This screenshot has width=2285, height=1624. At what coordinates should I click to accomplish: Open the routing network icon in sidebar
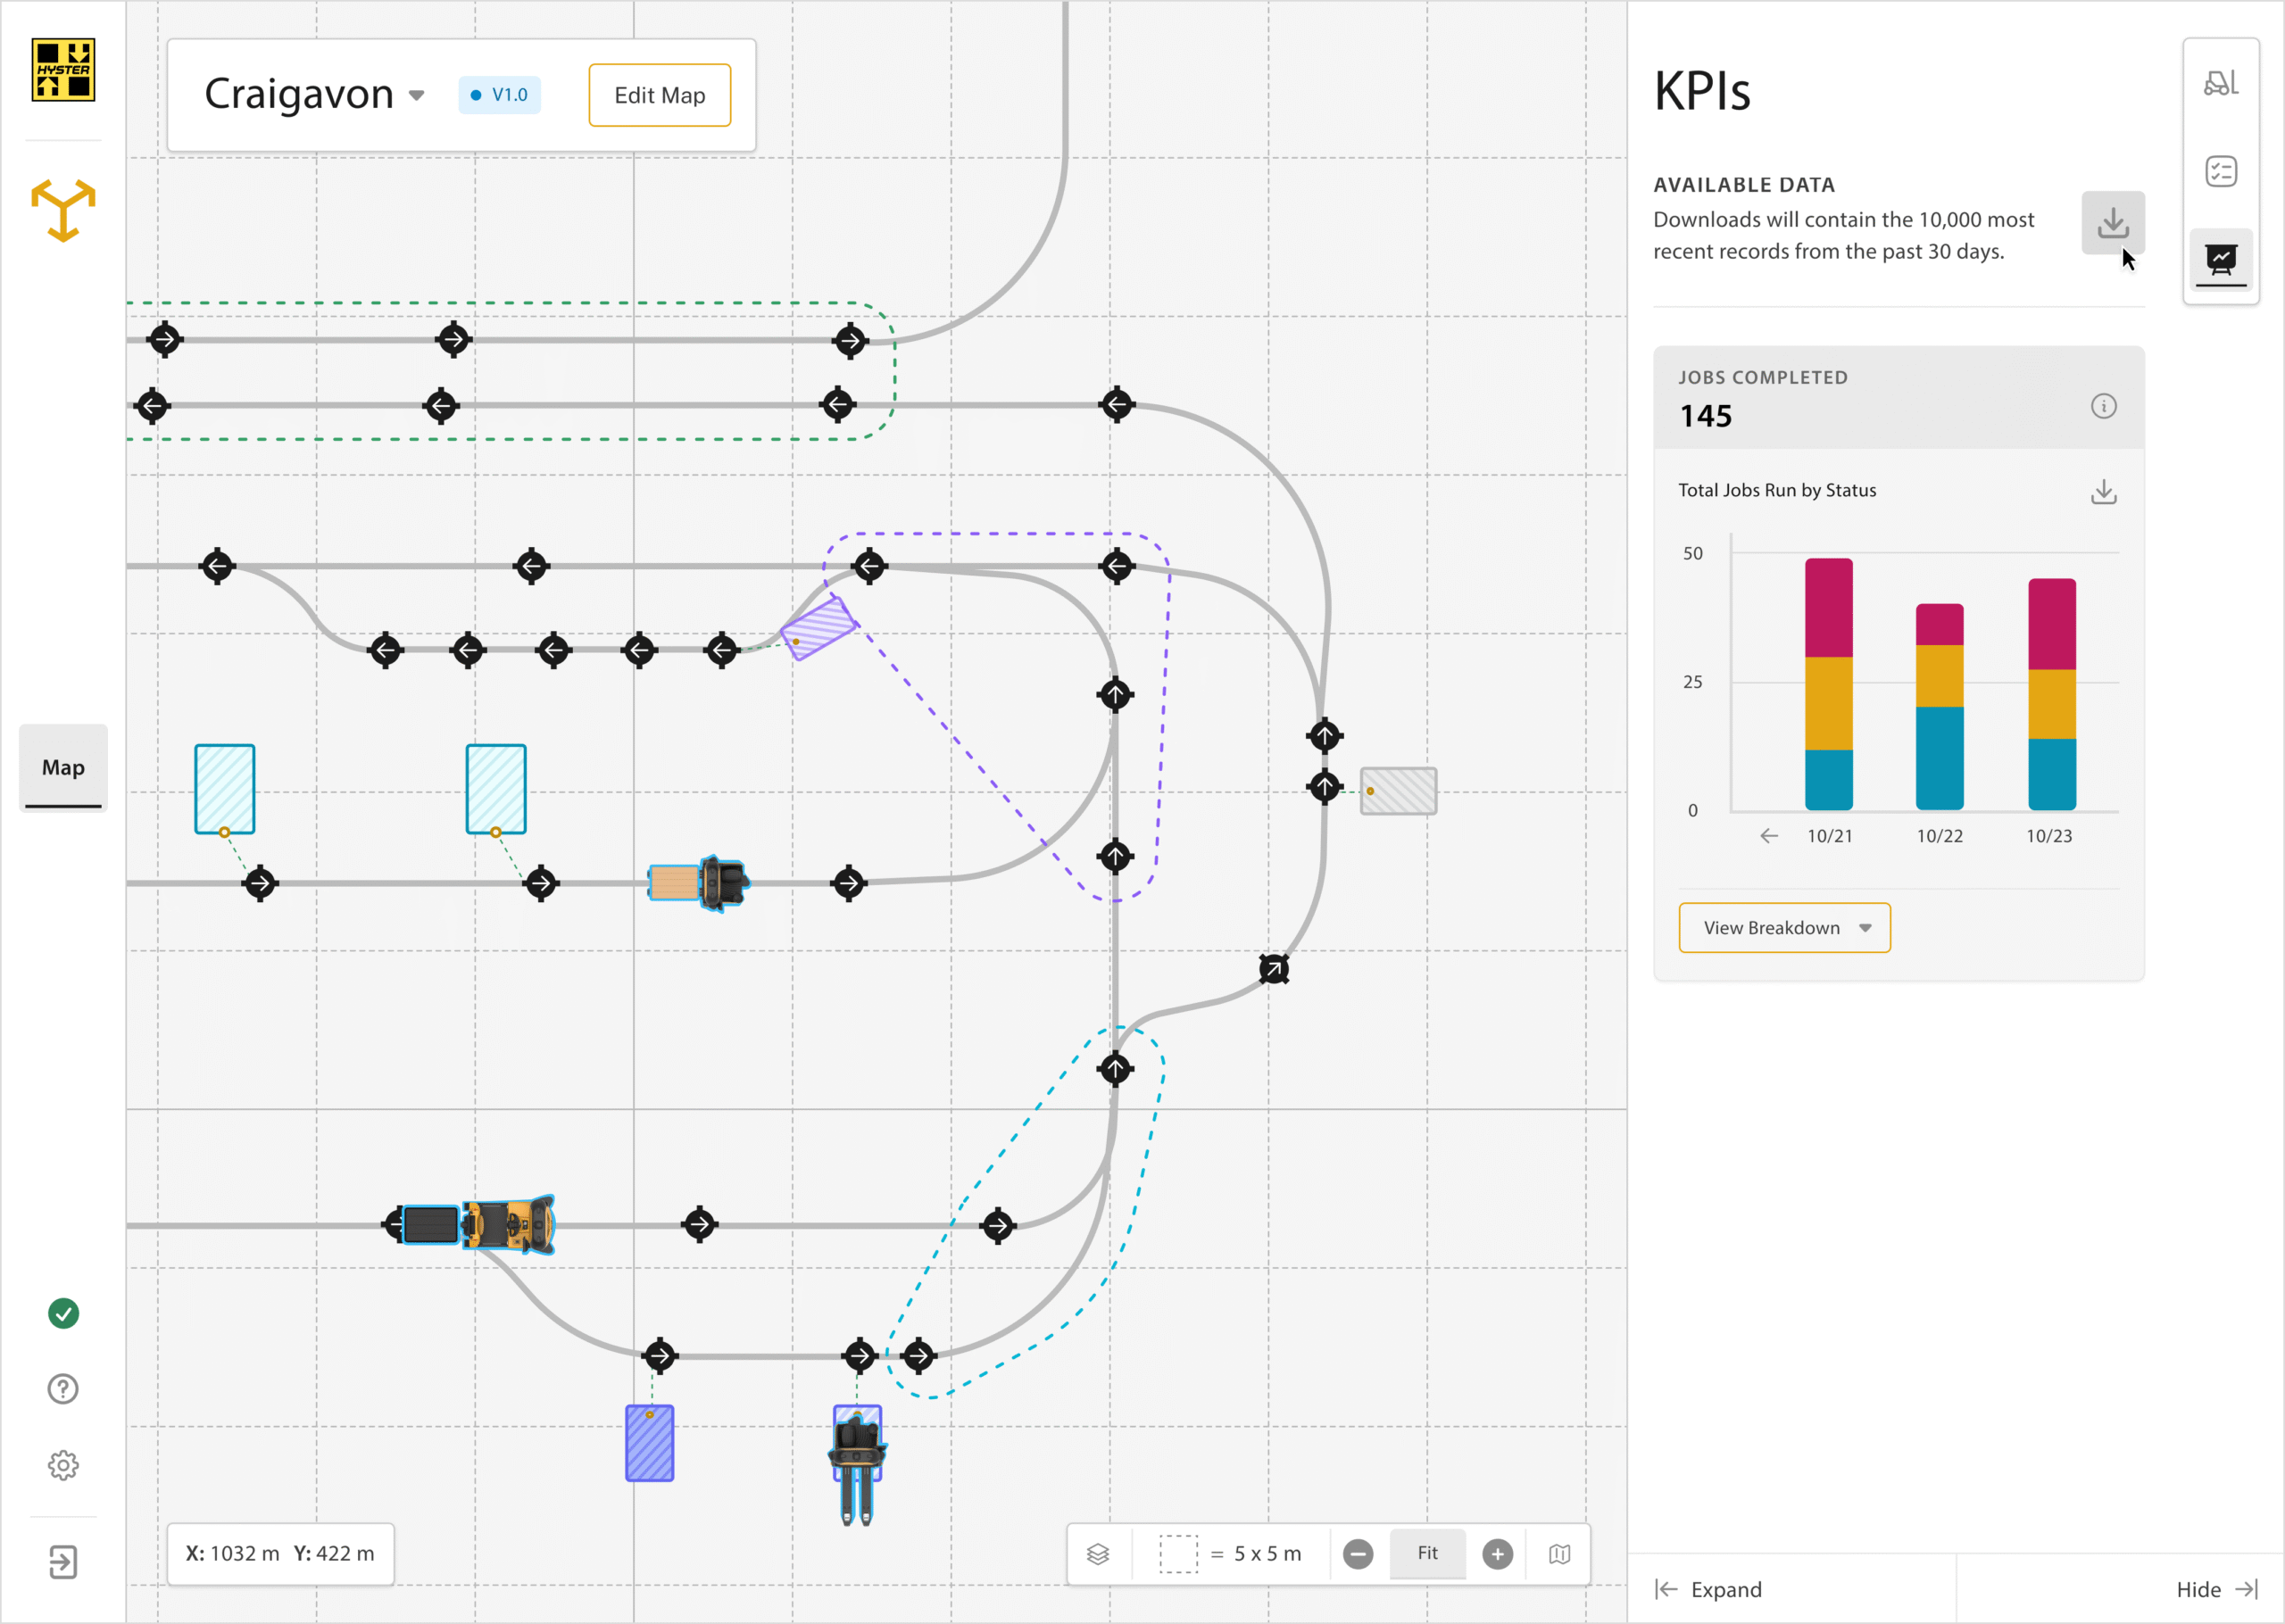pyautogui.click(x=63, y=211)
